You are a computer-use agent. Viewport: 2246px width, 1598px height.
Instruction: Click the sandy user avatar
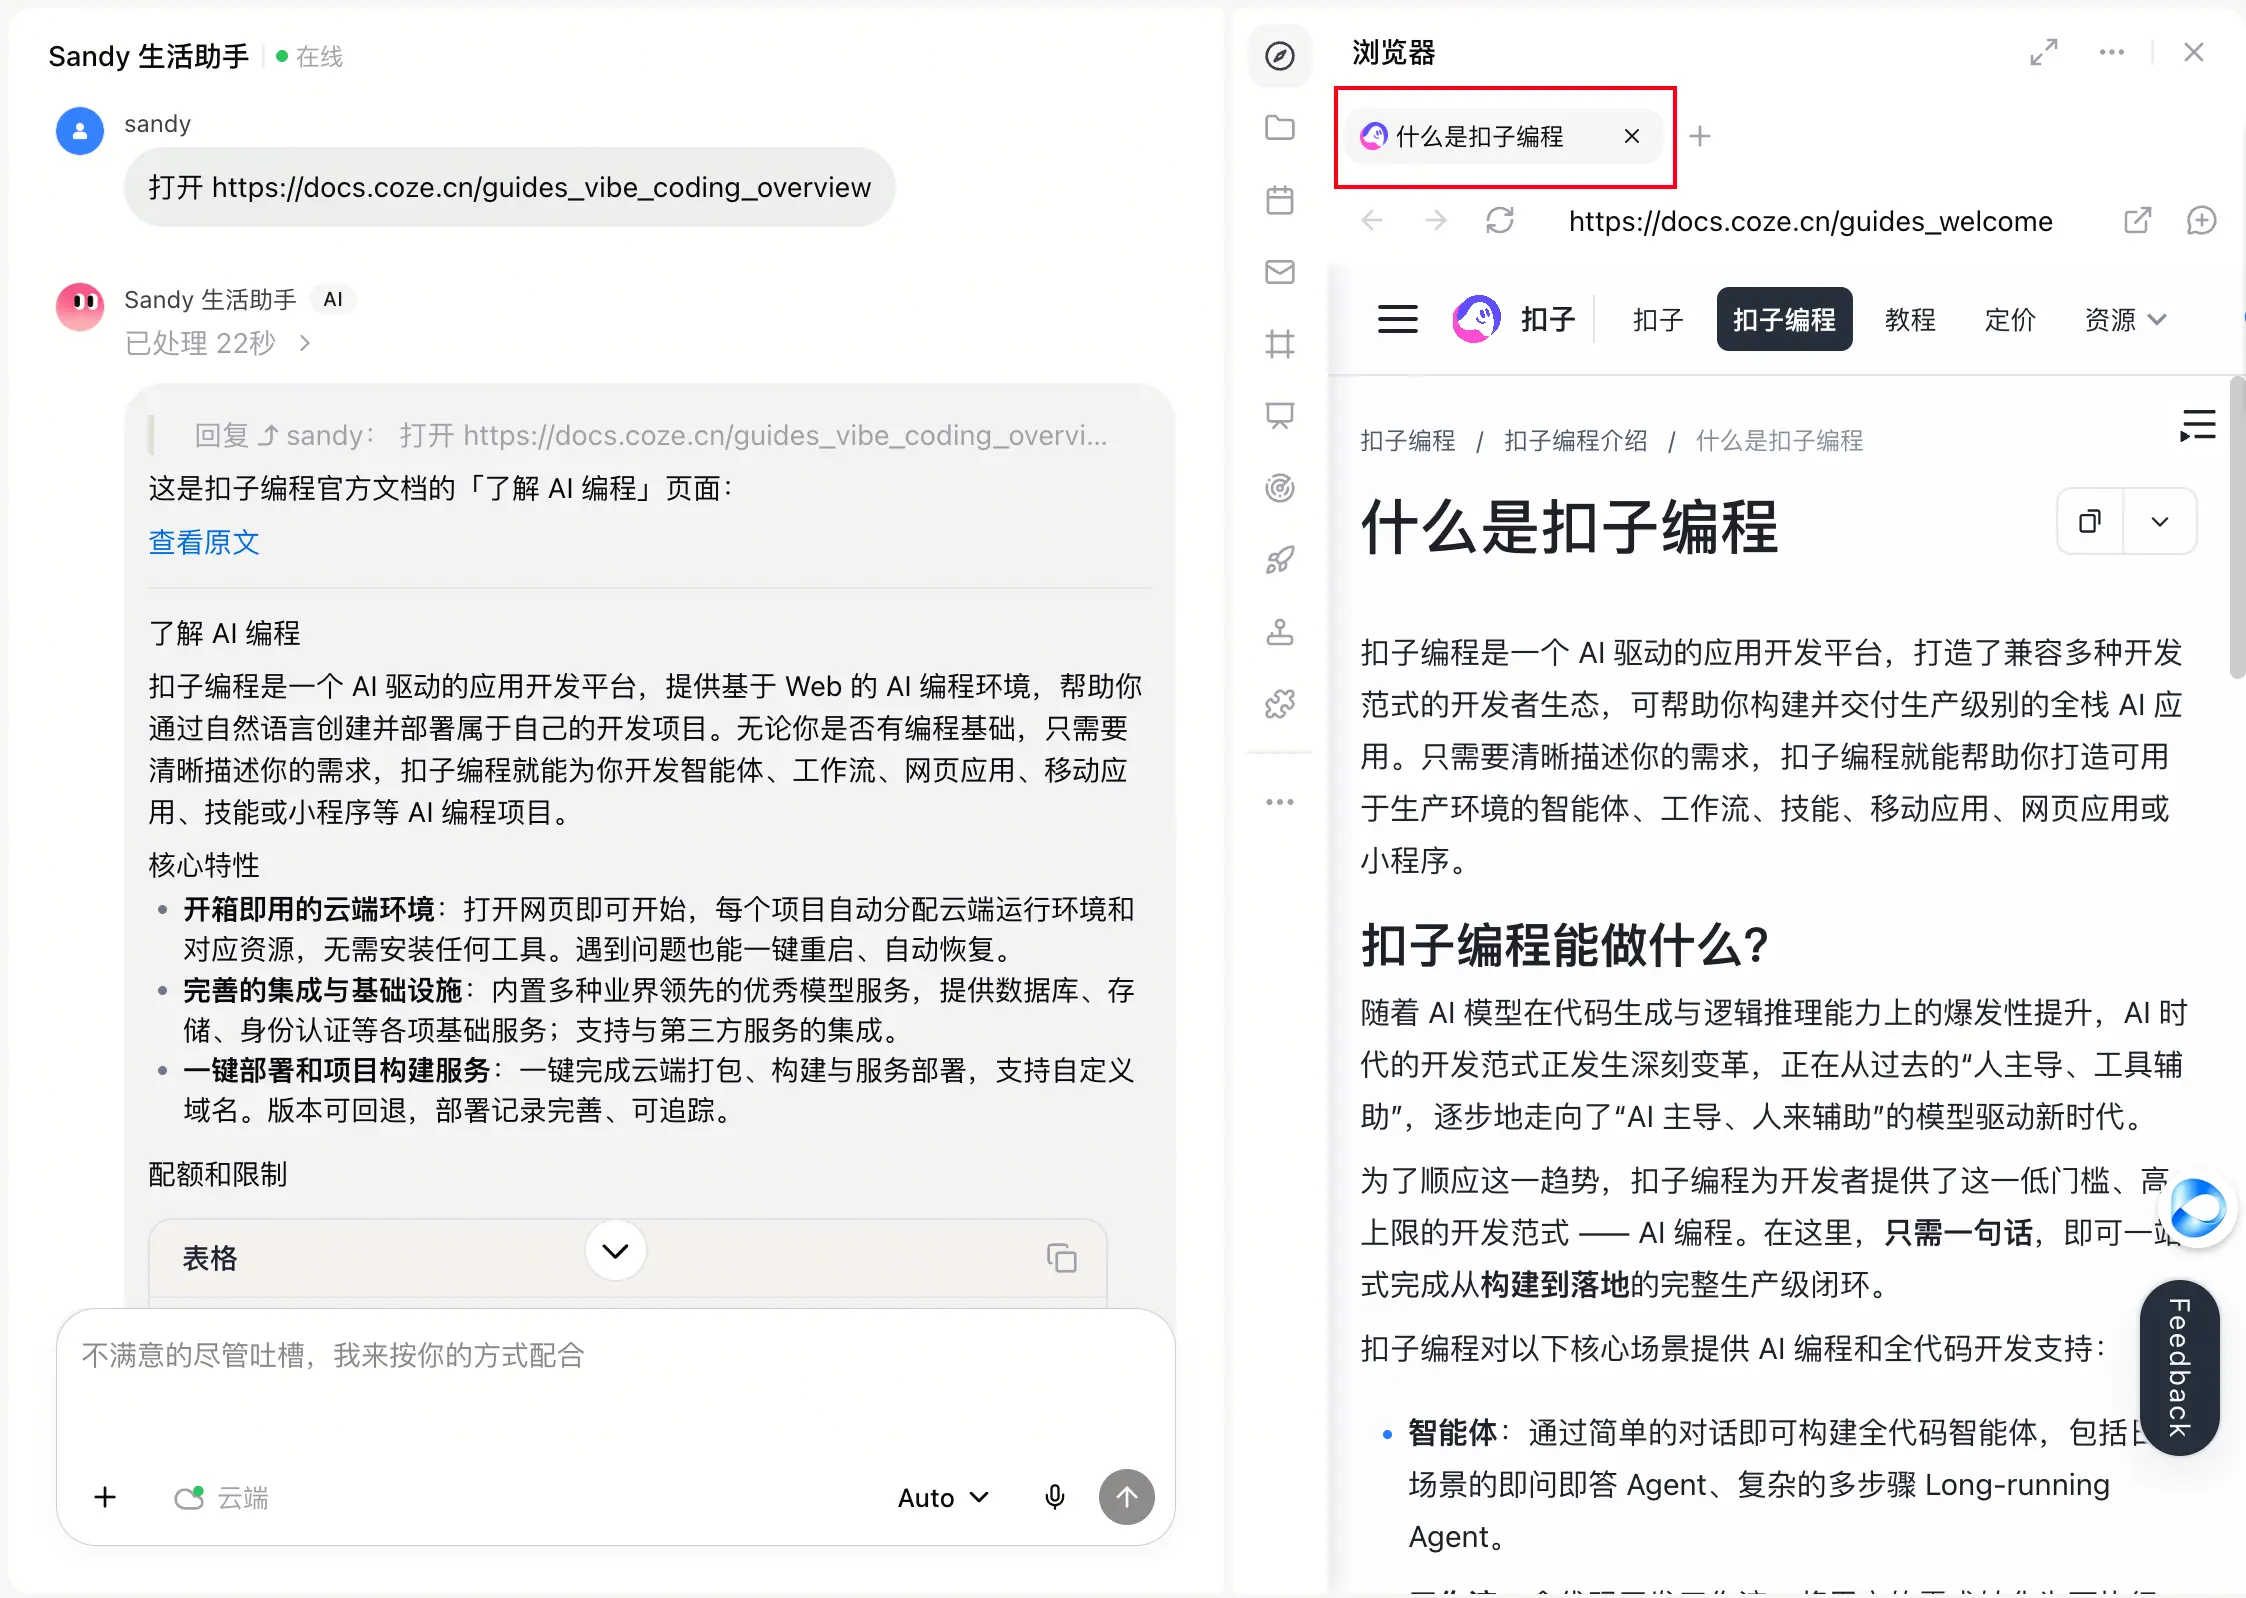(x=80, y=131)
